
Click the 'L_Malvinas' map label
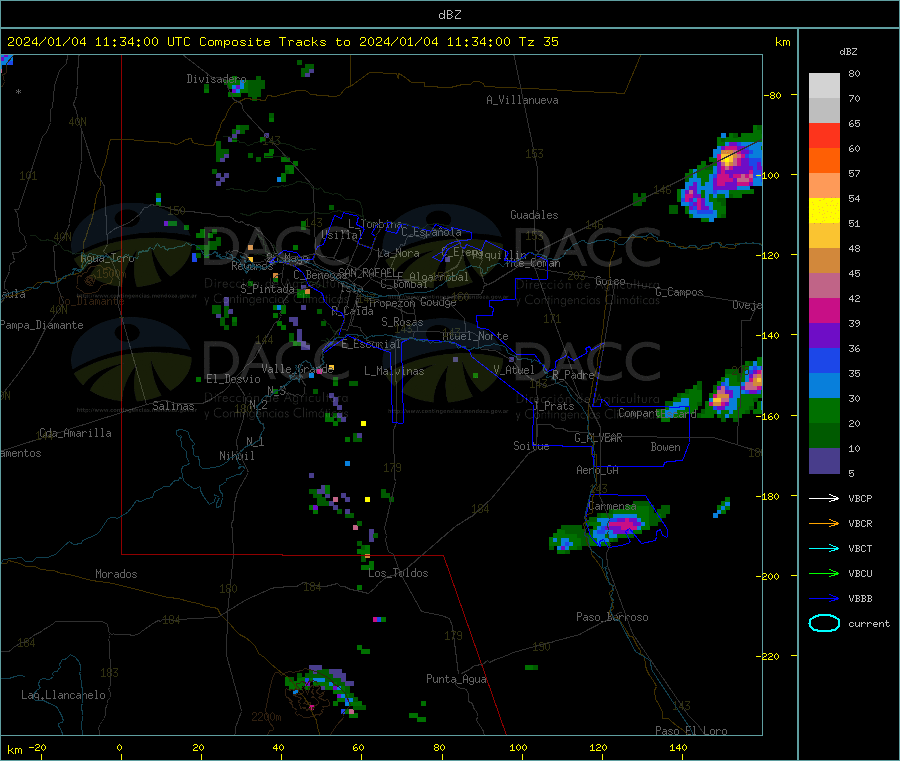pyautogui.click(x=394, y=371)
